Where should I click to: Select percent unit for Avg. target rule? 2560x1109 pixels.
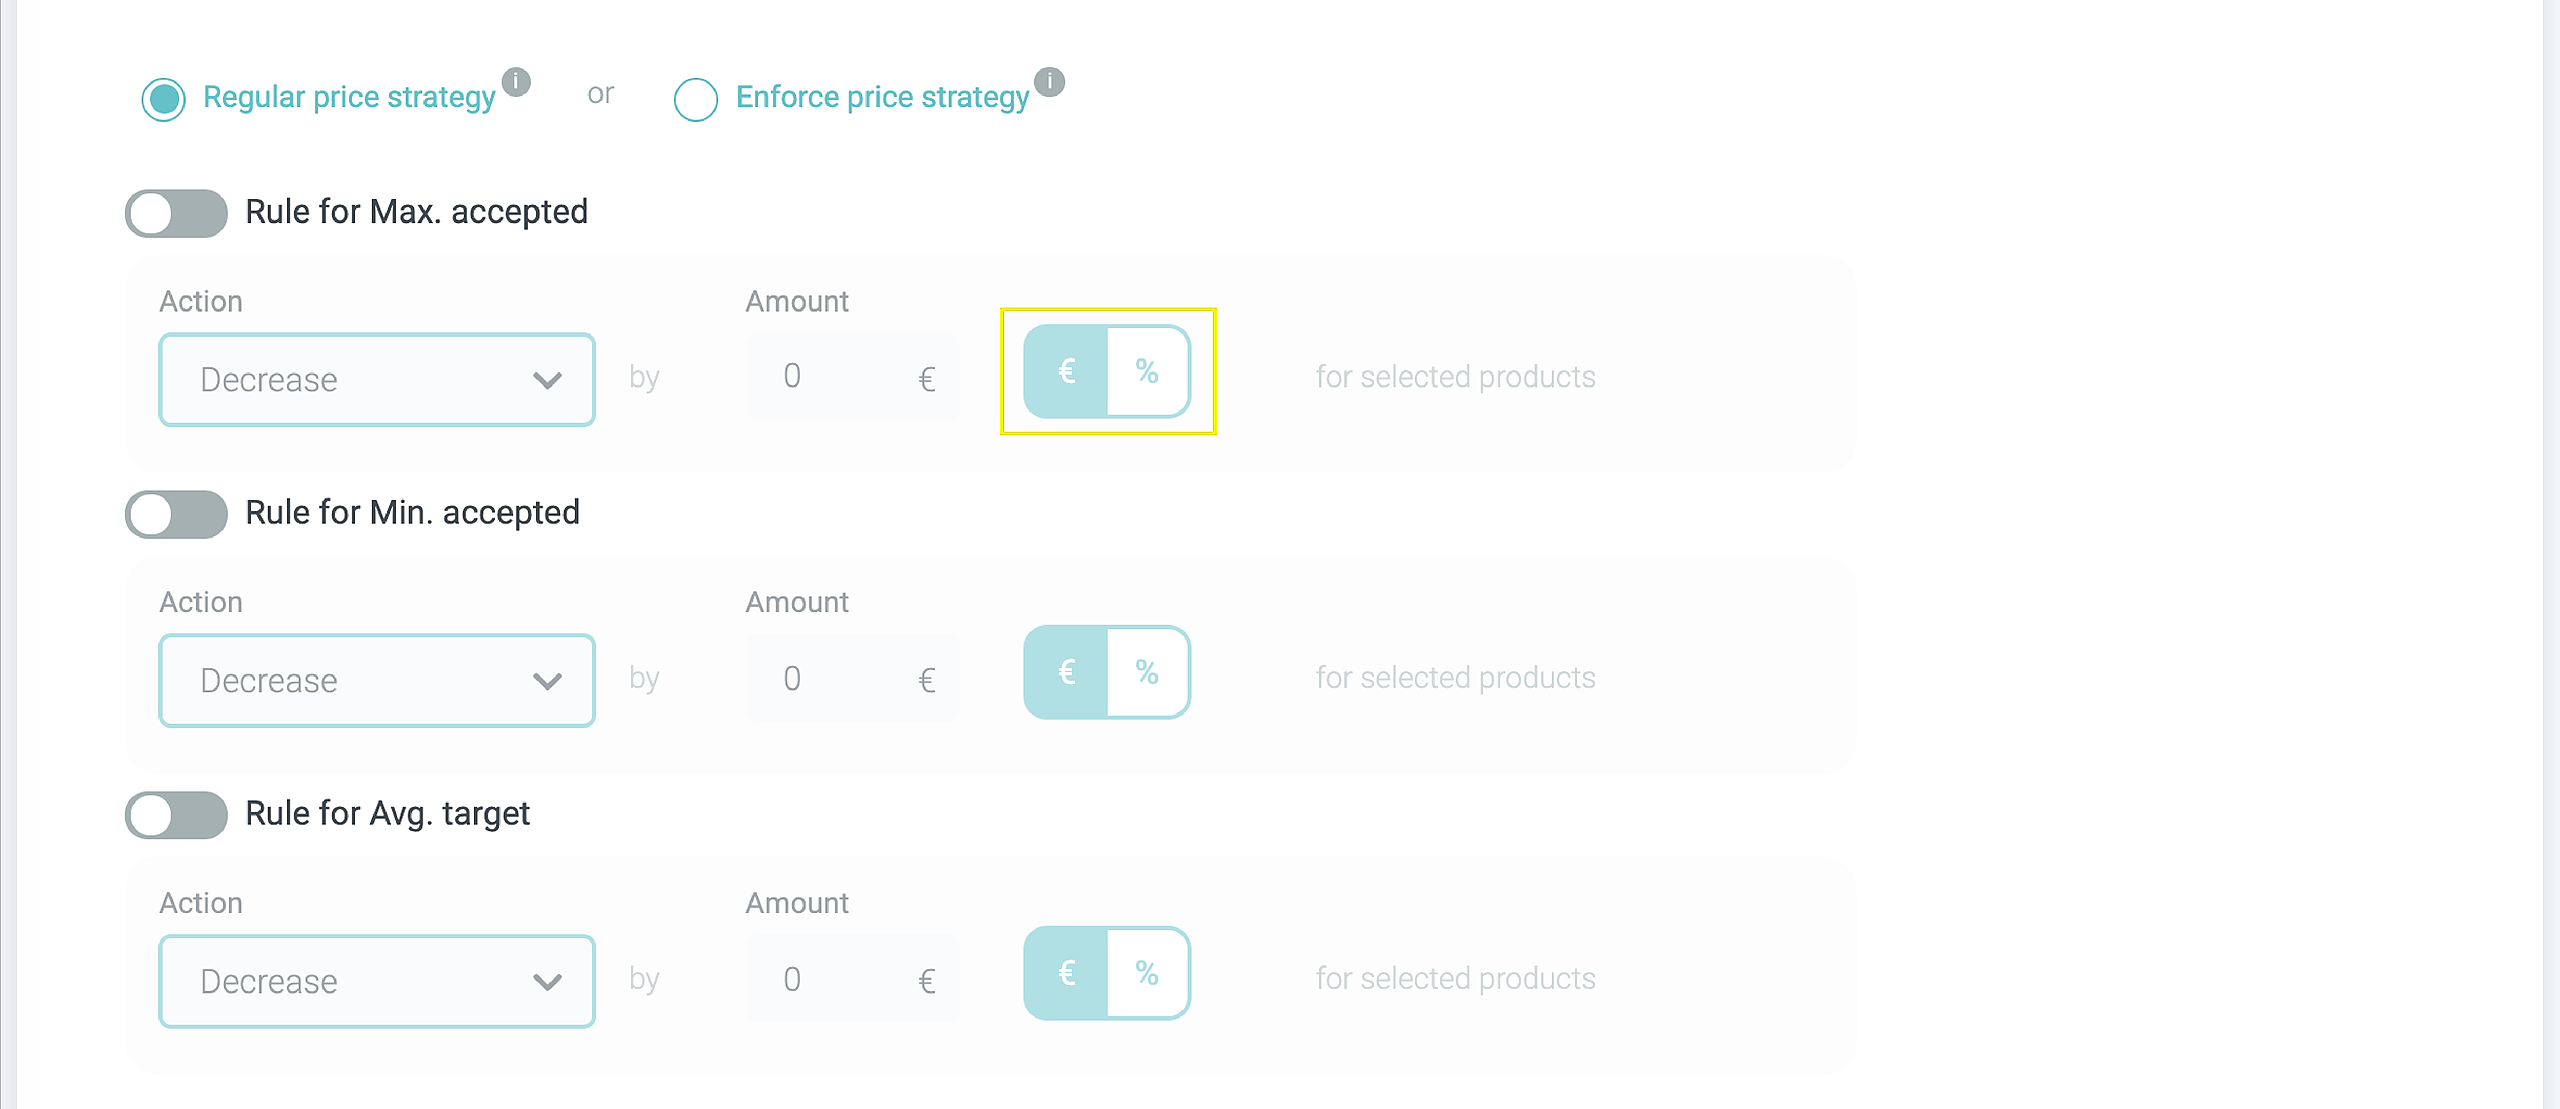[1147, 973]
